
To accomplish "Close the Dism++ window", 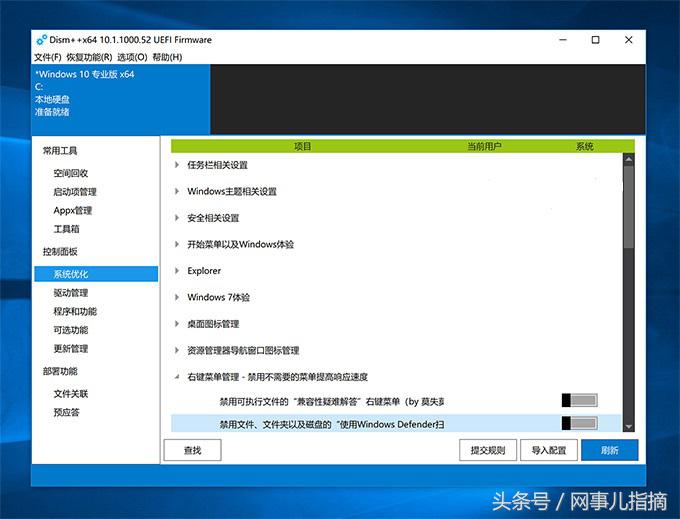I will pyautogui.click(x=628, y=40).
